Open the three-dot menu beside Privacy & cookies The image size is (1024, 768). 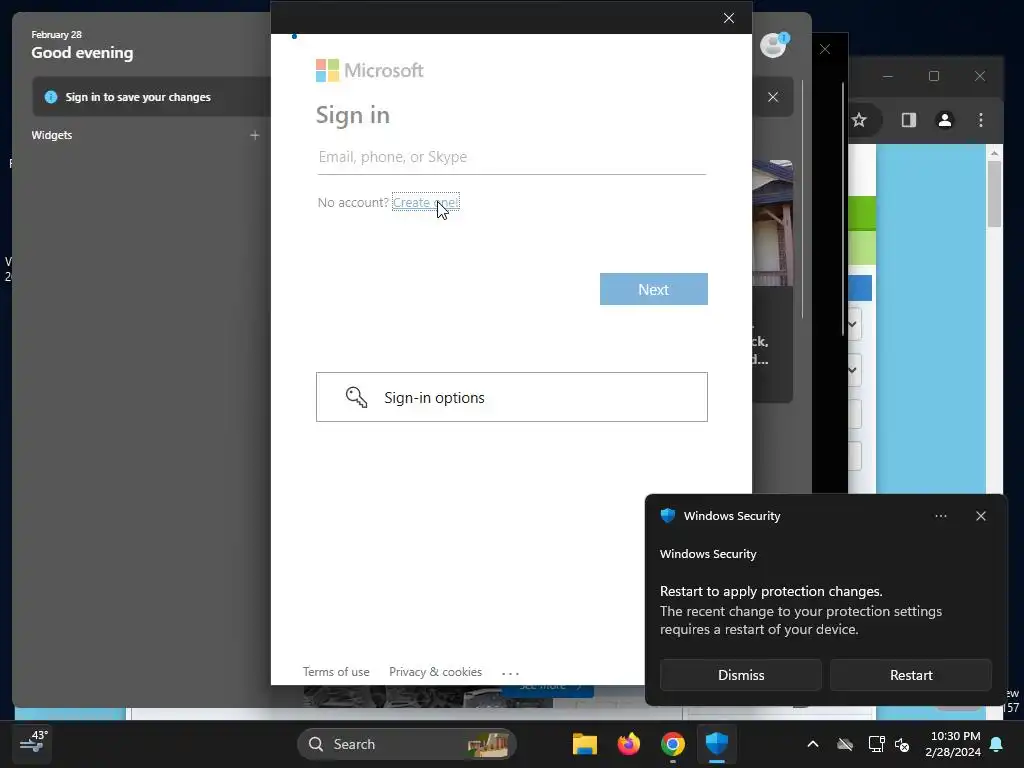coord(511,673)
